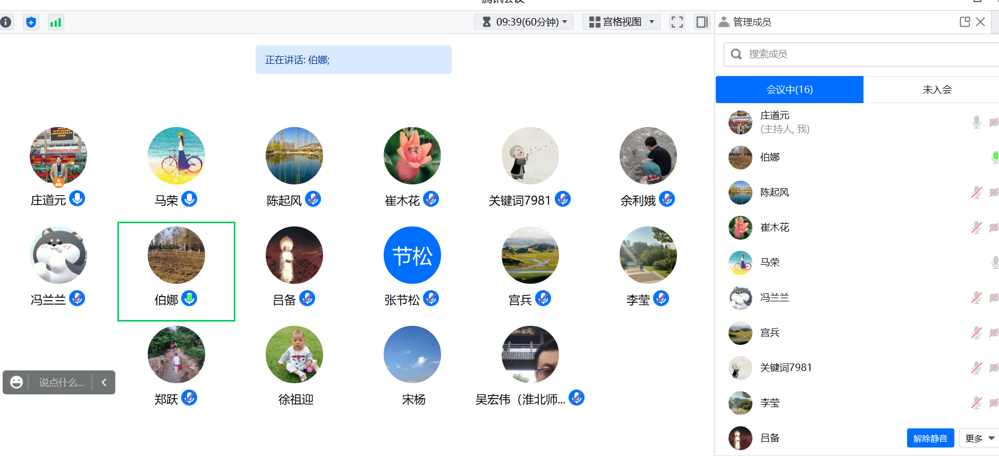Screen dimensions: 999x456
Task: Select 宋杨's sky photo avatar
Action: point(412,355)
